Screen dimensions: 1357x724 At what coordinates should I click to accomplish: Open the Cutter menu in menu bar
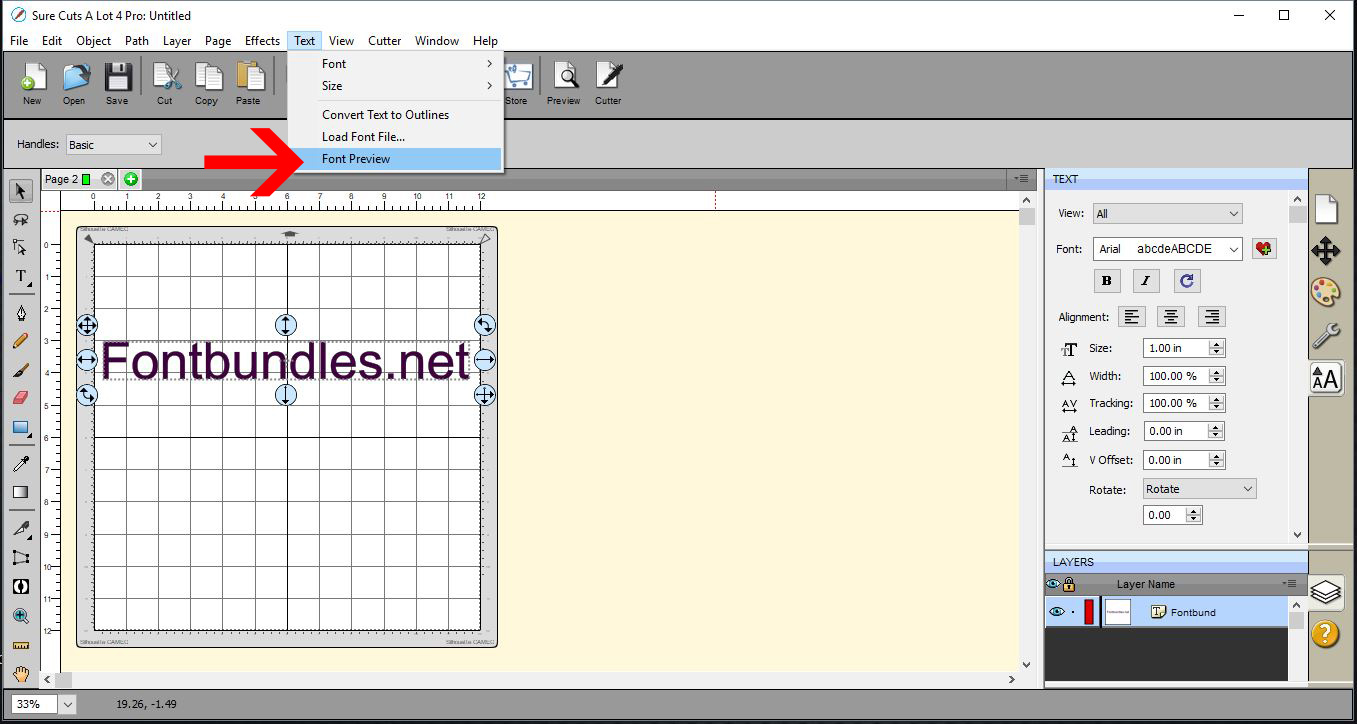pos(385,41)
